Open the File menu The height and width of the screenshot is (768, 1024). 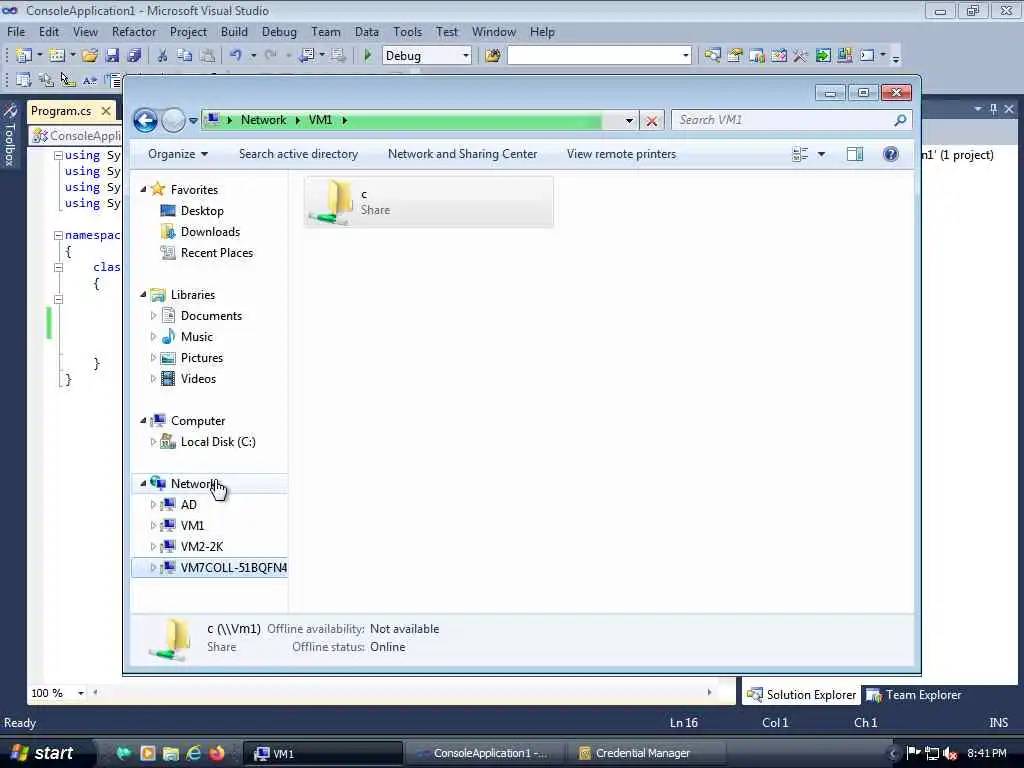click(x=16, y=32)
